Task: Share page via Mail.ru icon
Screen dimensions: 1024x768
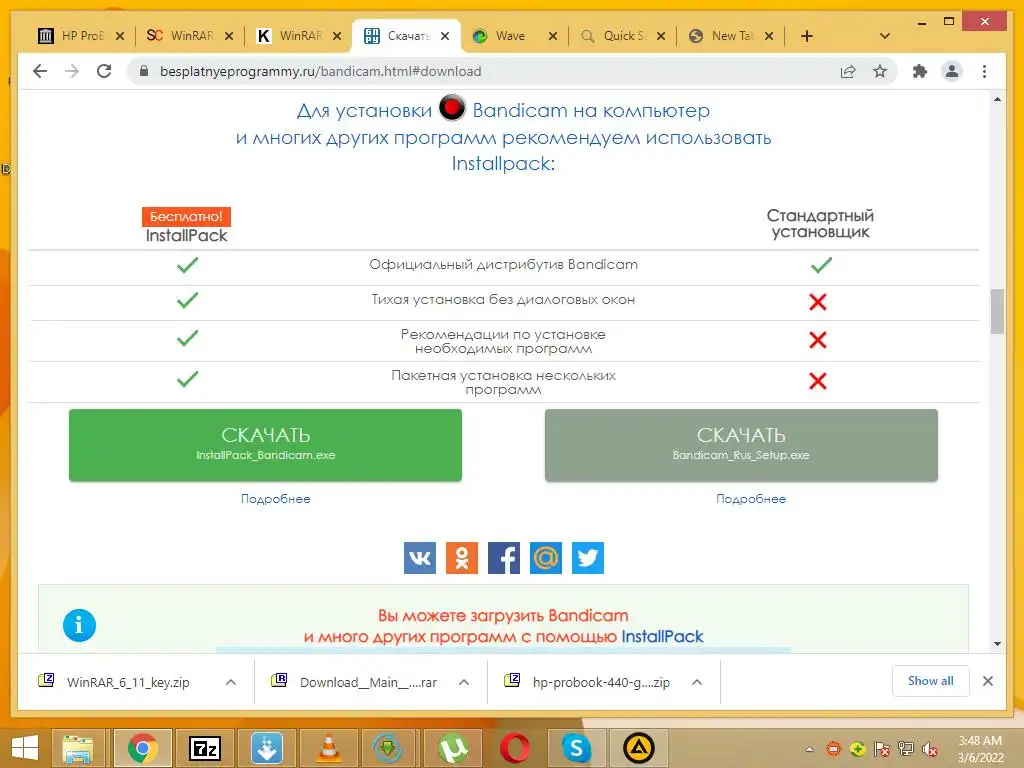Action: 546,558
